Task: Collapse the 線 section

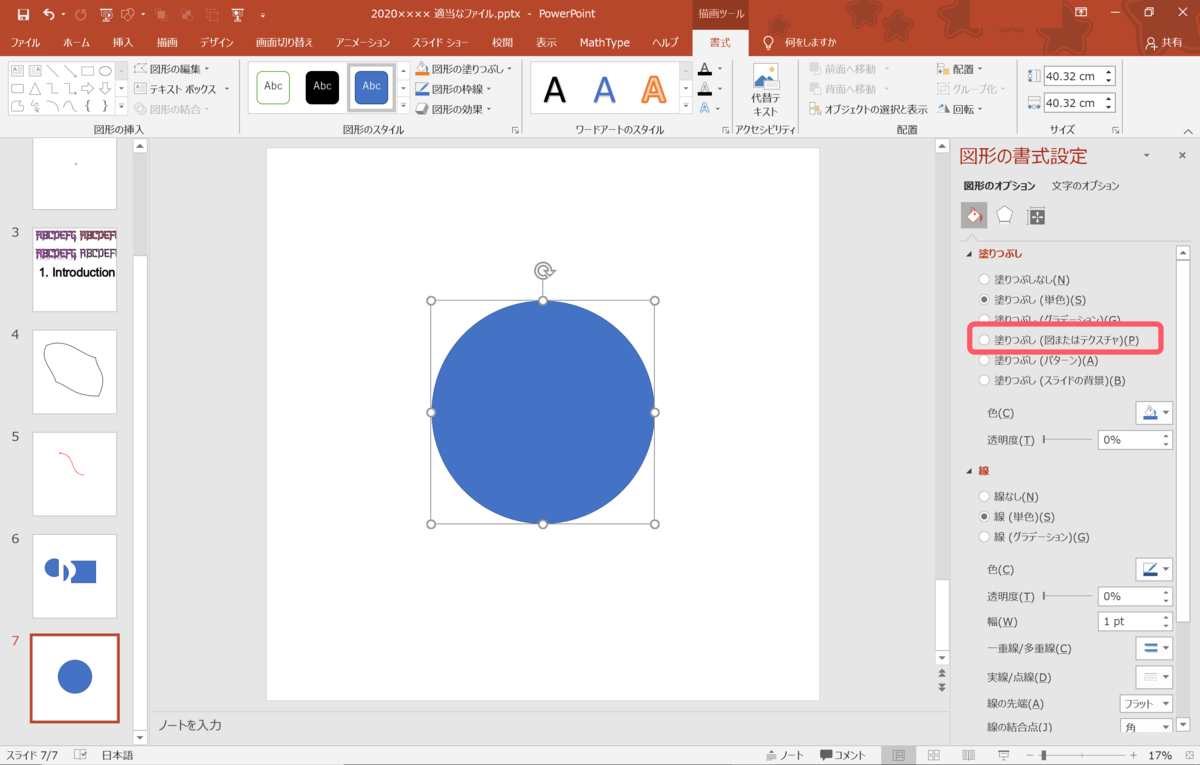Action: (x=968, y=471)
